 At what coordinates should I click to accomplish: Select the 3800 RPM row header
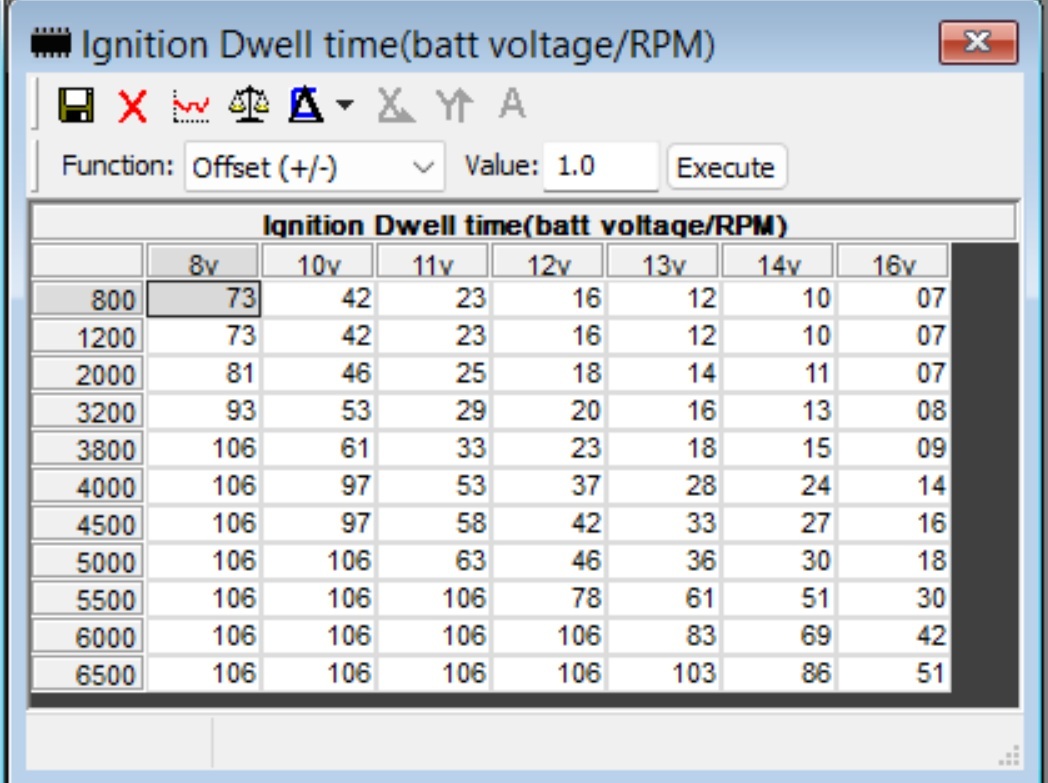click(x=88, y=449)
